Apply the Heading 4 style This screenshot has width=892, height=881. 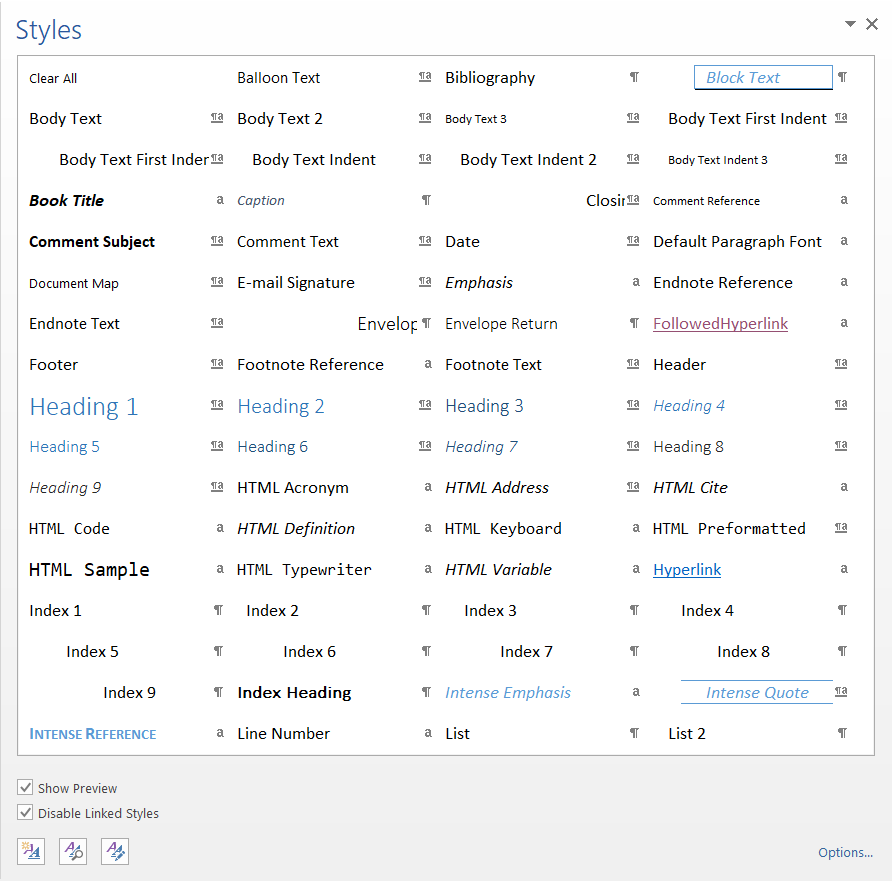tap(689, 406)
